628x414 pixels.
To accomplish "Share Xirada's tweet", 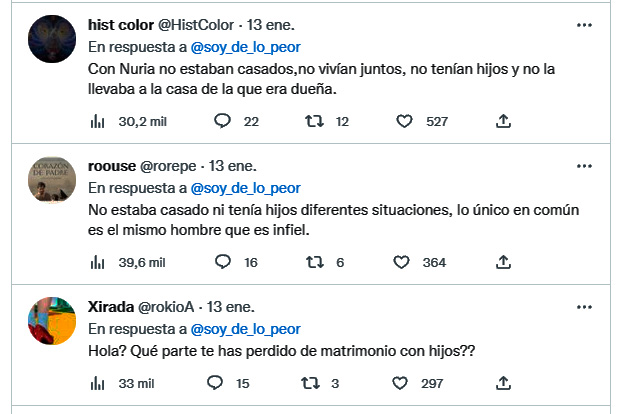I will [x=504, y=383].
